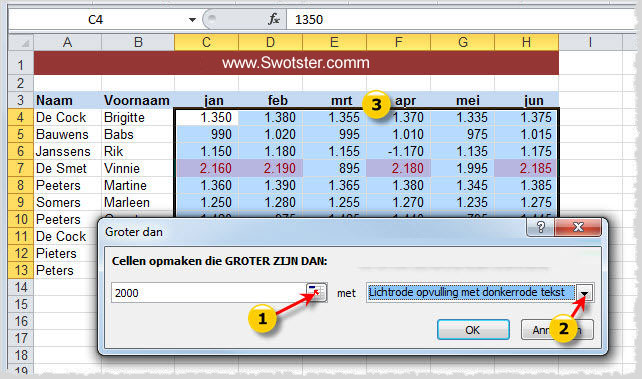Click the Annuleren button
642x379 pixels.
(x=557, y=330)
